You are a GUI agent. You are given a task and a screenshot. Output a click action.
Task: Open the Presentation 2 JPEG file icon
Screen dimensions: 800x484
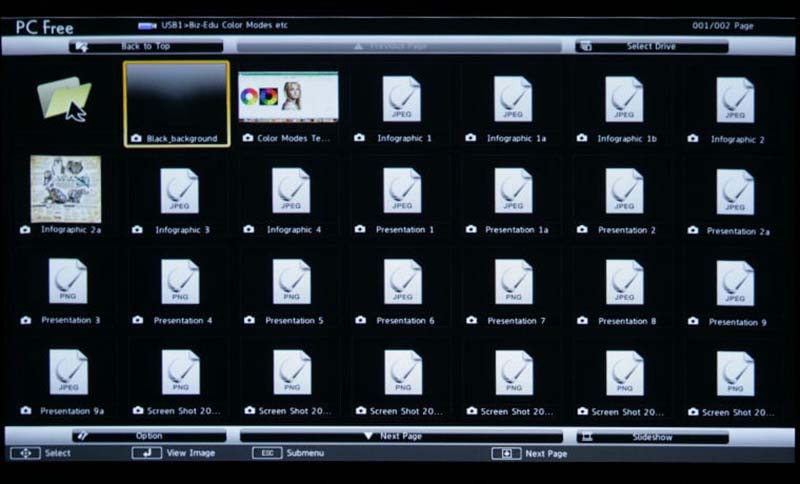click(x=624, y=191)
